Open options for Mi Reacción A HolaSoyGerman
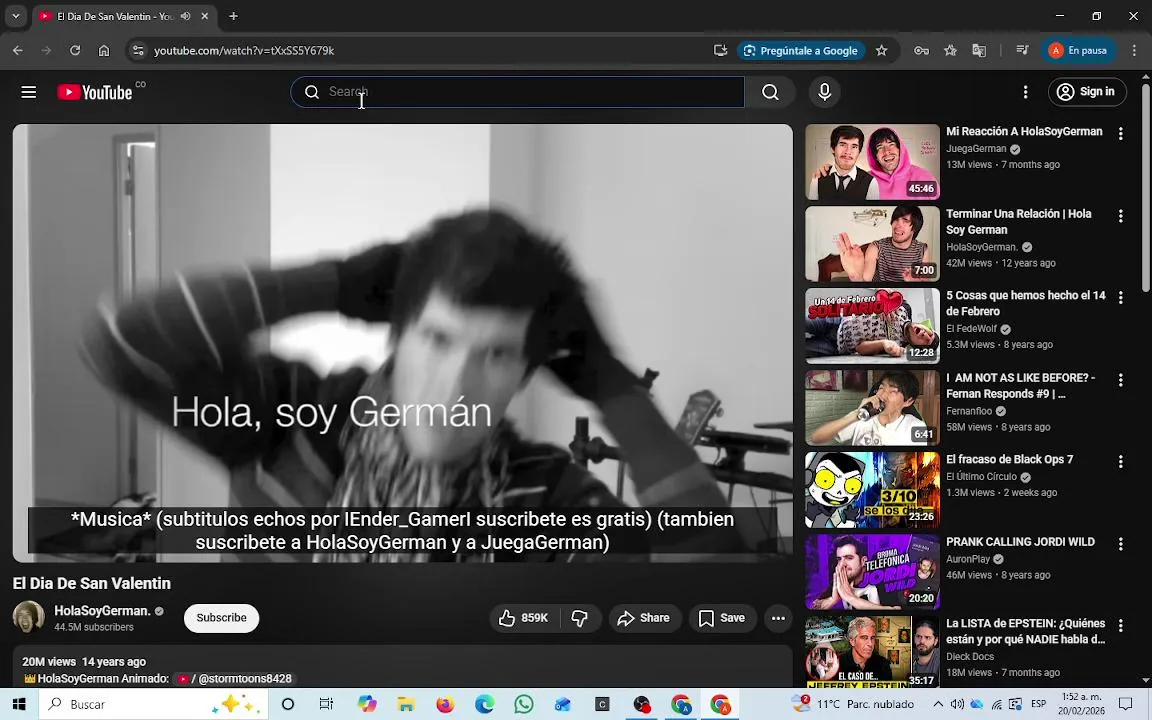 pos(1120,134)
